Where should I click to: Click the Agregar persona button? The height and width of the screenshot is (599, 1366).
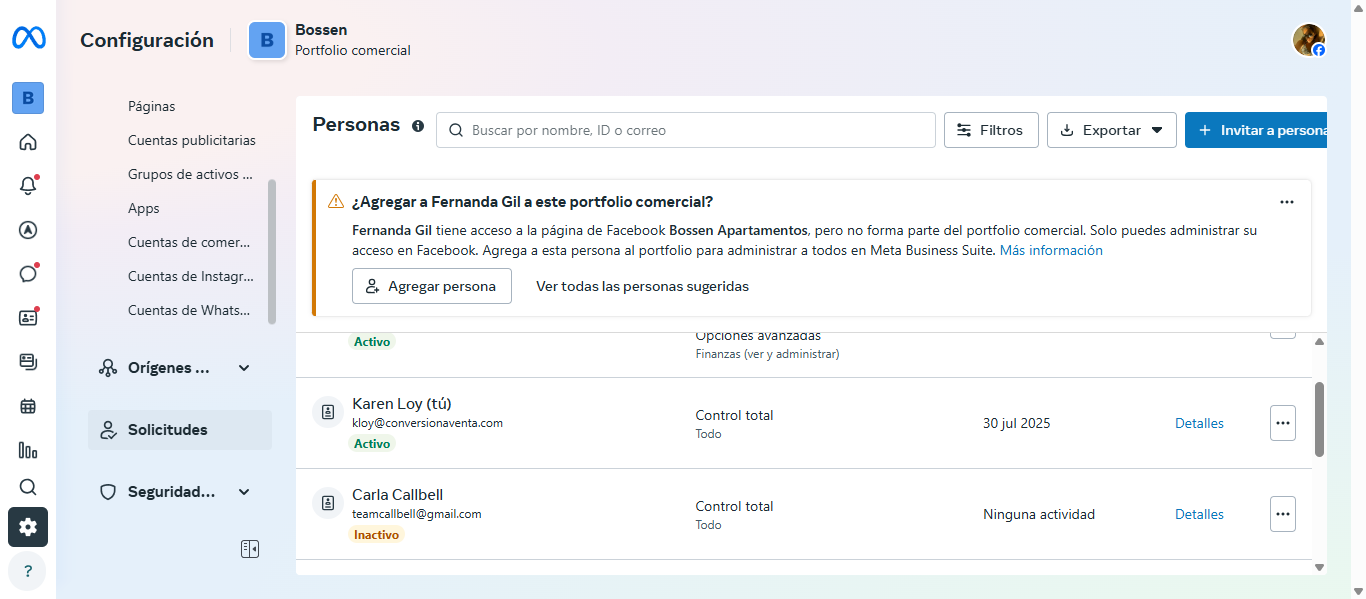(x=432, y=286)
